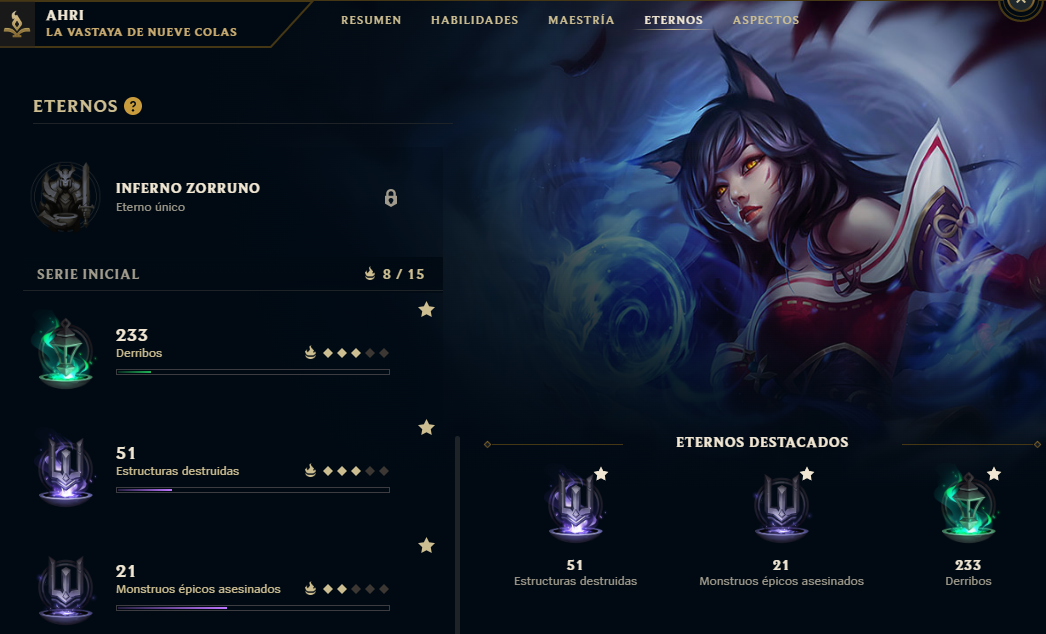1046x634 pixels.
Task: Open the Aspectos tab
Action: click(x=766, y=20)
